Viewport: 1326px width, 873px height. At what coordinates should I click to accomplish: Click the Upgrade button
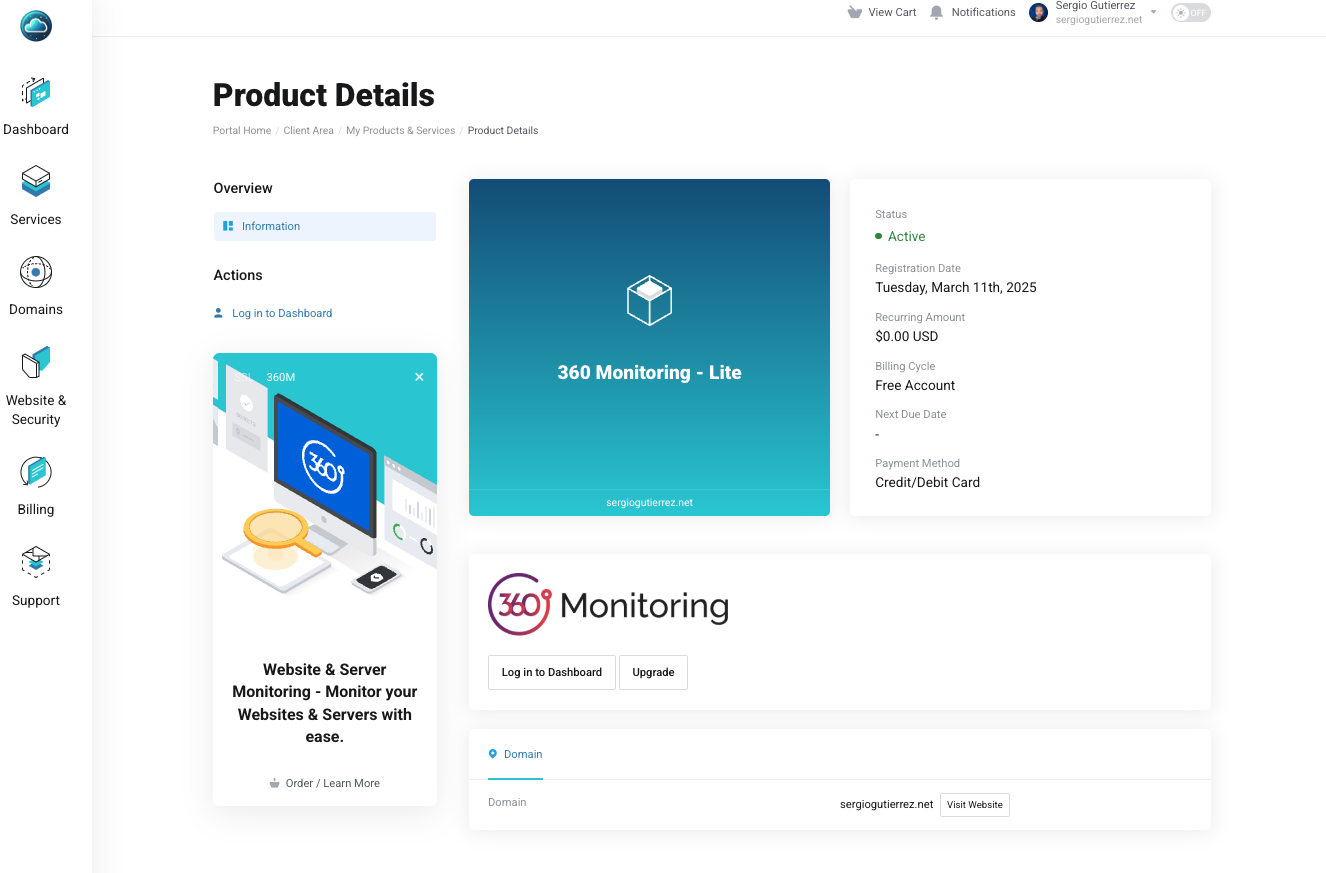click(653, 672)
